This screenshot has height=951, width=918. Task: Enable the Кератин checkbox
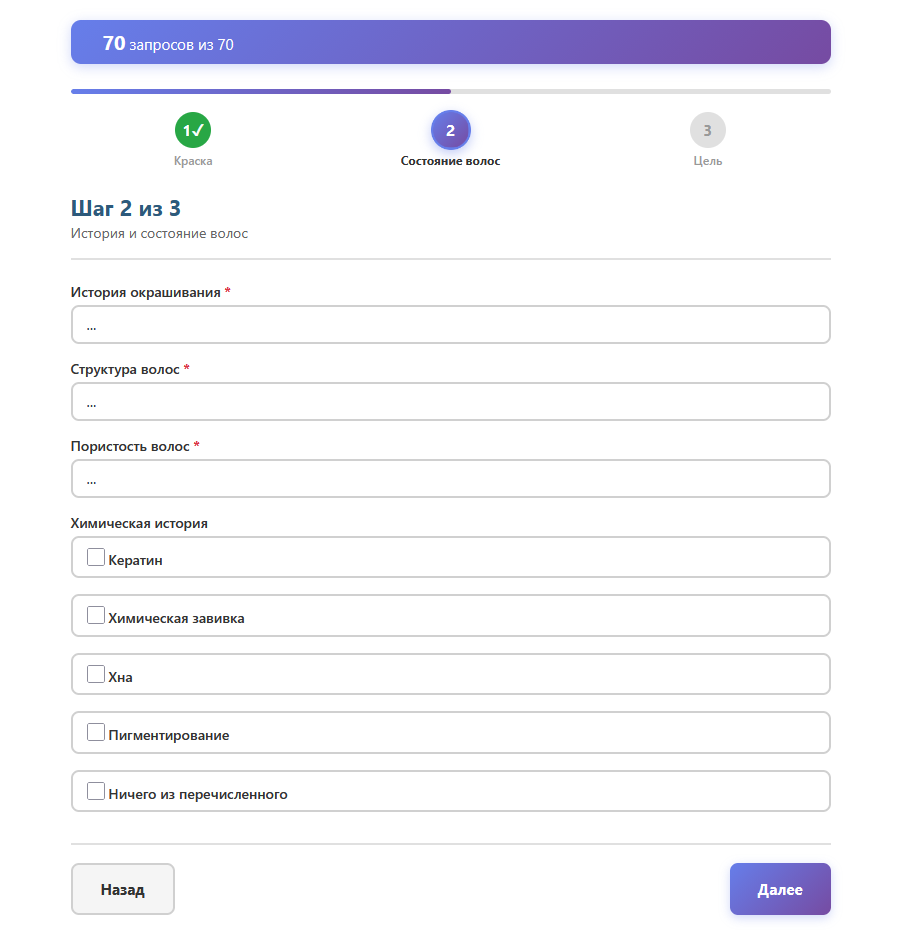tap(96, 557)
